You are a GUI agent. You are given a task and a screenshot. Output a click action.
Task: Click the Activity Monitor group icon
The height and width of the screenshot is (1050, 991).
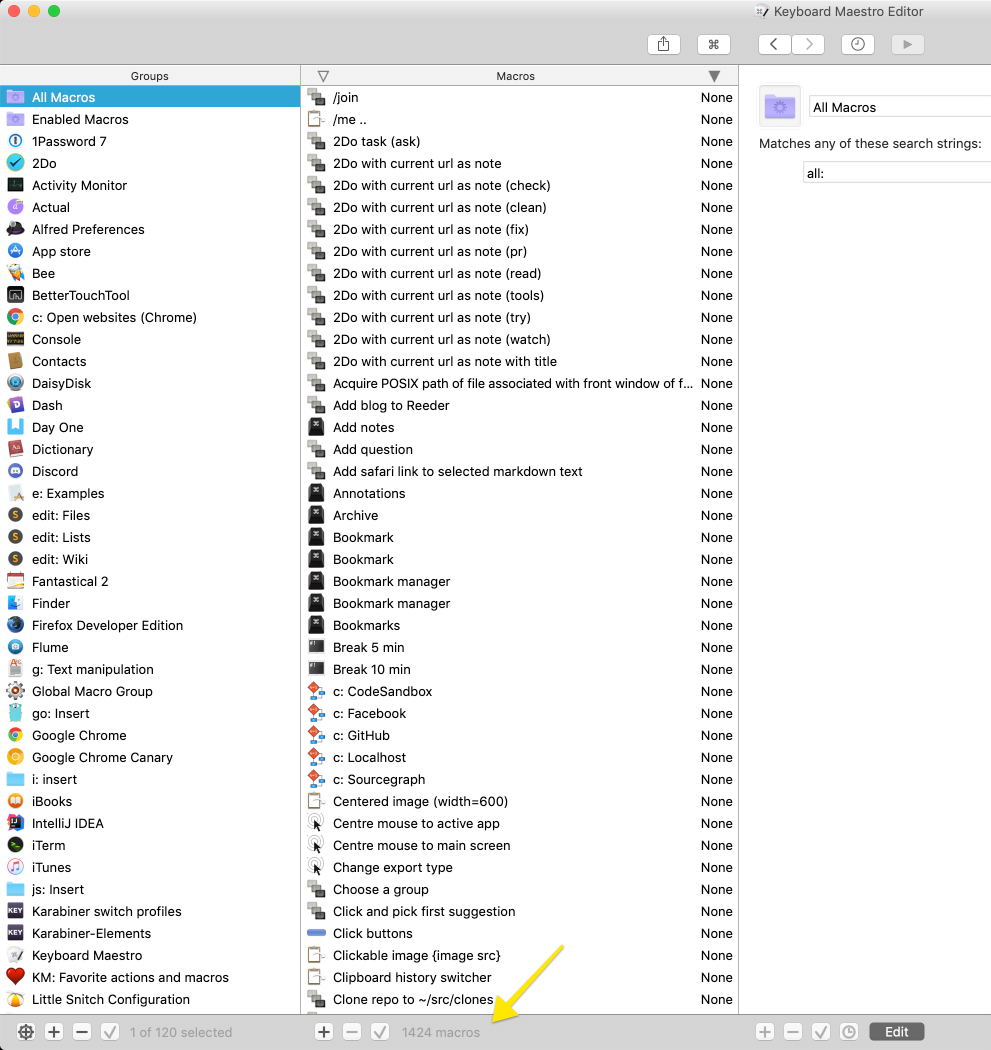15,185
